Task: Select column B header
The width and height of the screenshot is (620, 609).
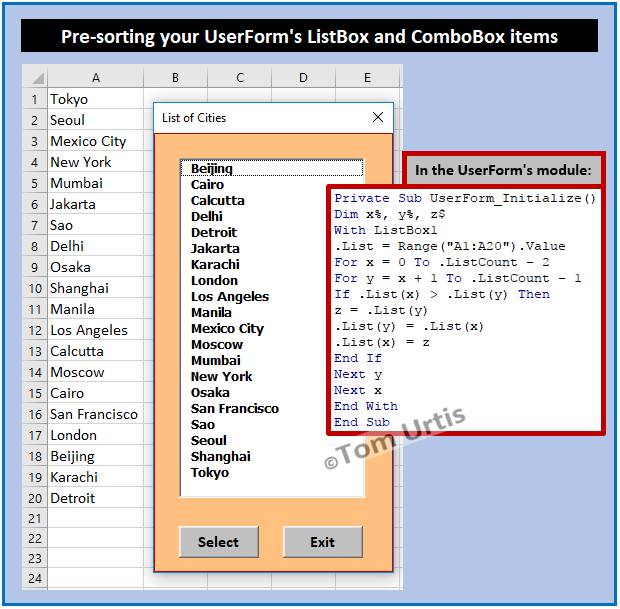Action: pos(175,77)
